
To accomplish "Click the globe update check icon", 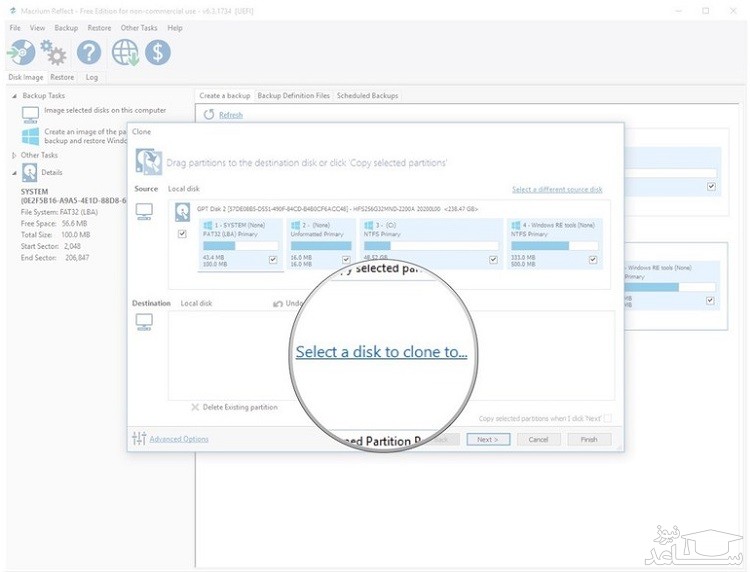I will click(x=125, y=53).
